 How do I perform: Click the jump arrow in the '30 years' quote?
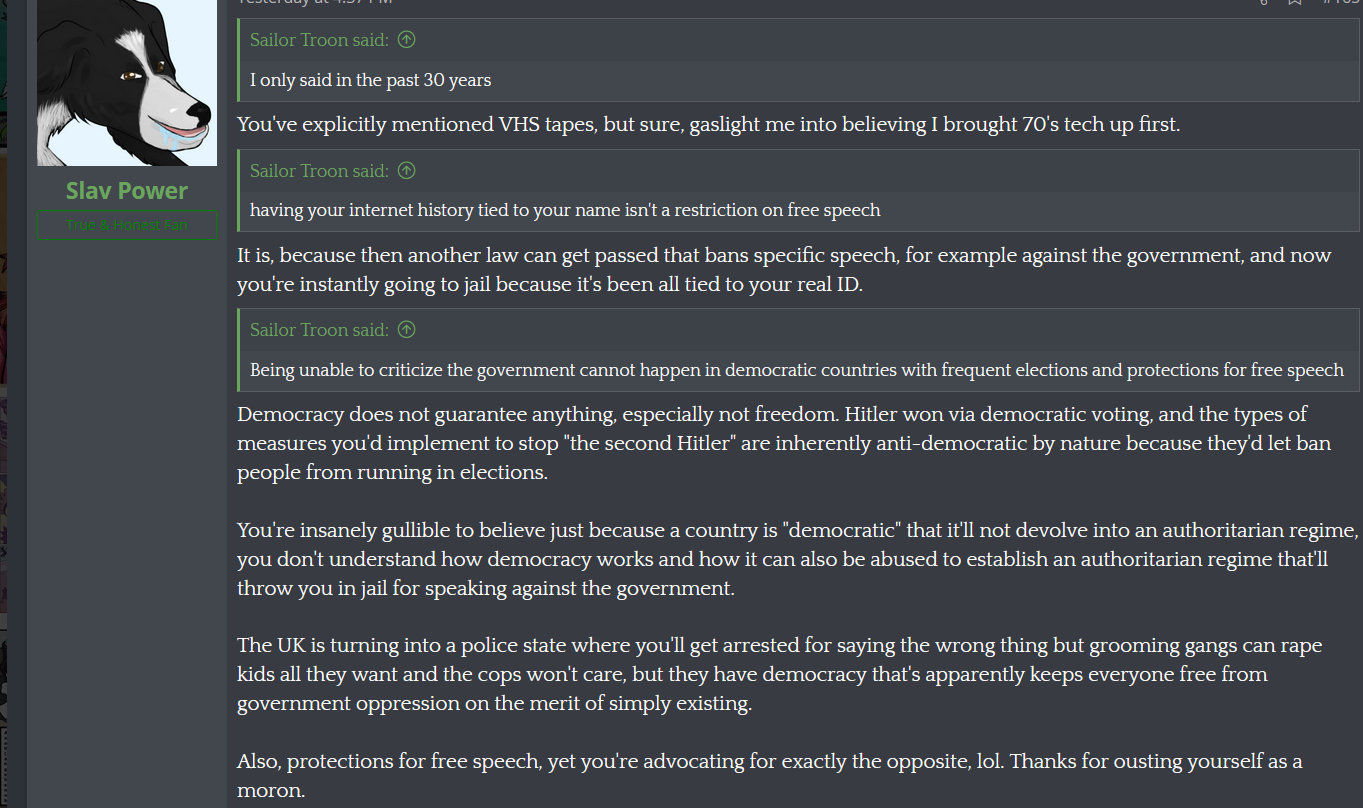406,40
